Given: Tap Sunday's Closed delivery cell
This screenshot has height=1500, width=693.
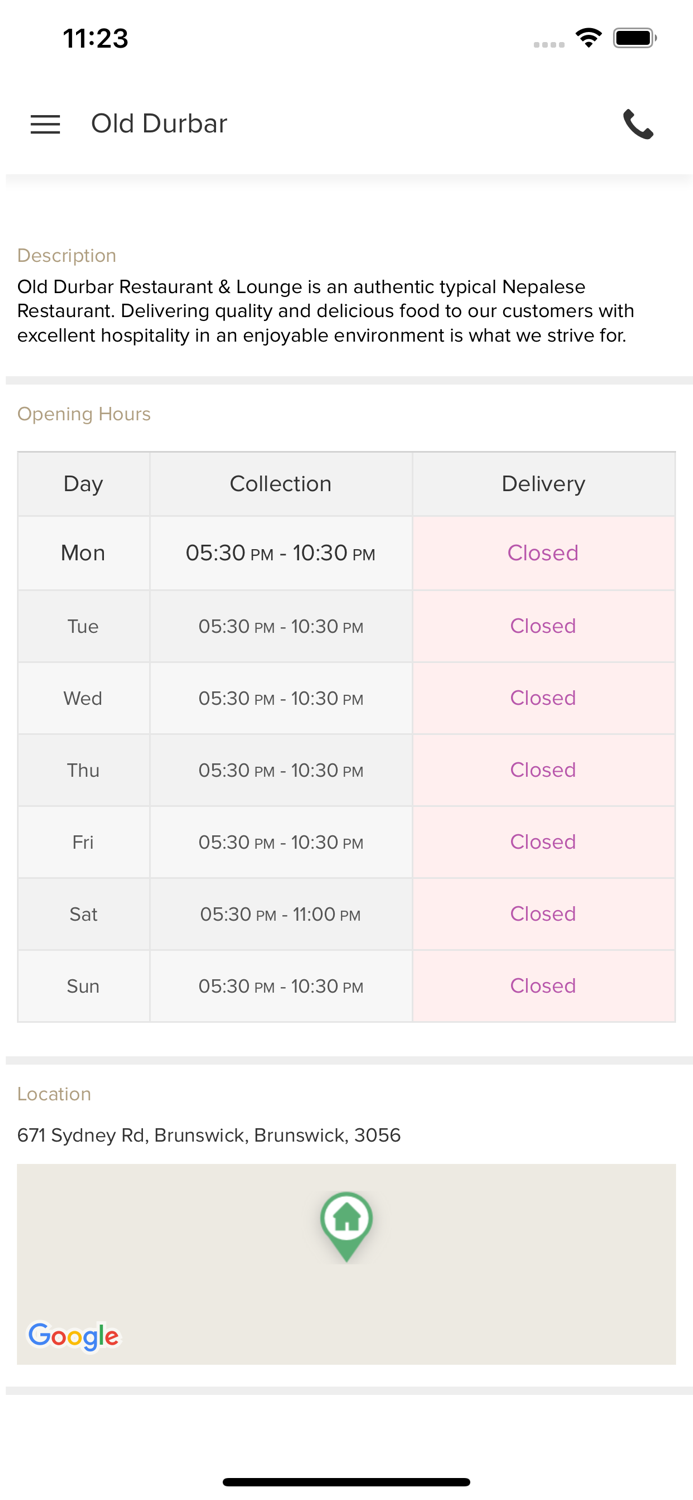Looking at the screenshot, I should tap(543, 986).
